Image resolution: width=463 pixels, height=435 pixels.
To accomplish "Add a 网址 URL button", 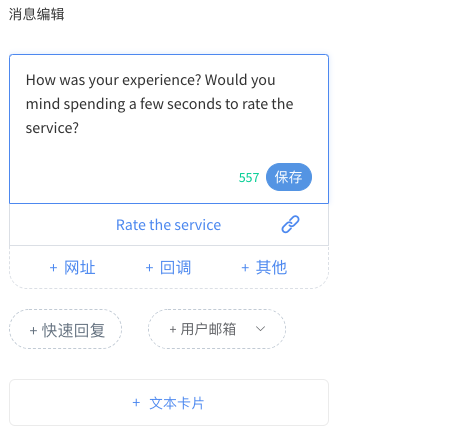I will point(73,268).
